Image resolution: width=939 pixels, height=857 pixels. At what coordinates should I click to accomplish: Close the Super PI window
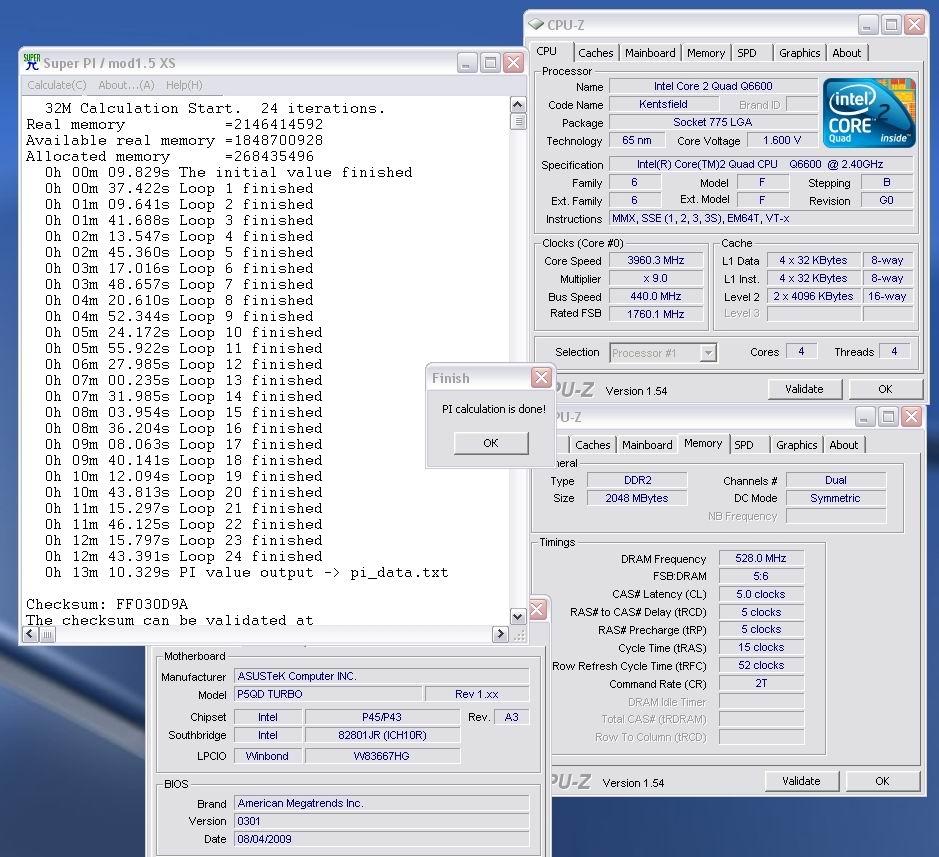(x=513, y=62)
